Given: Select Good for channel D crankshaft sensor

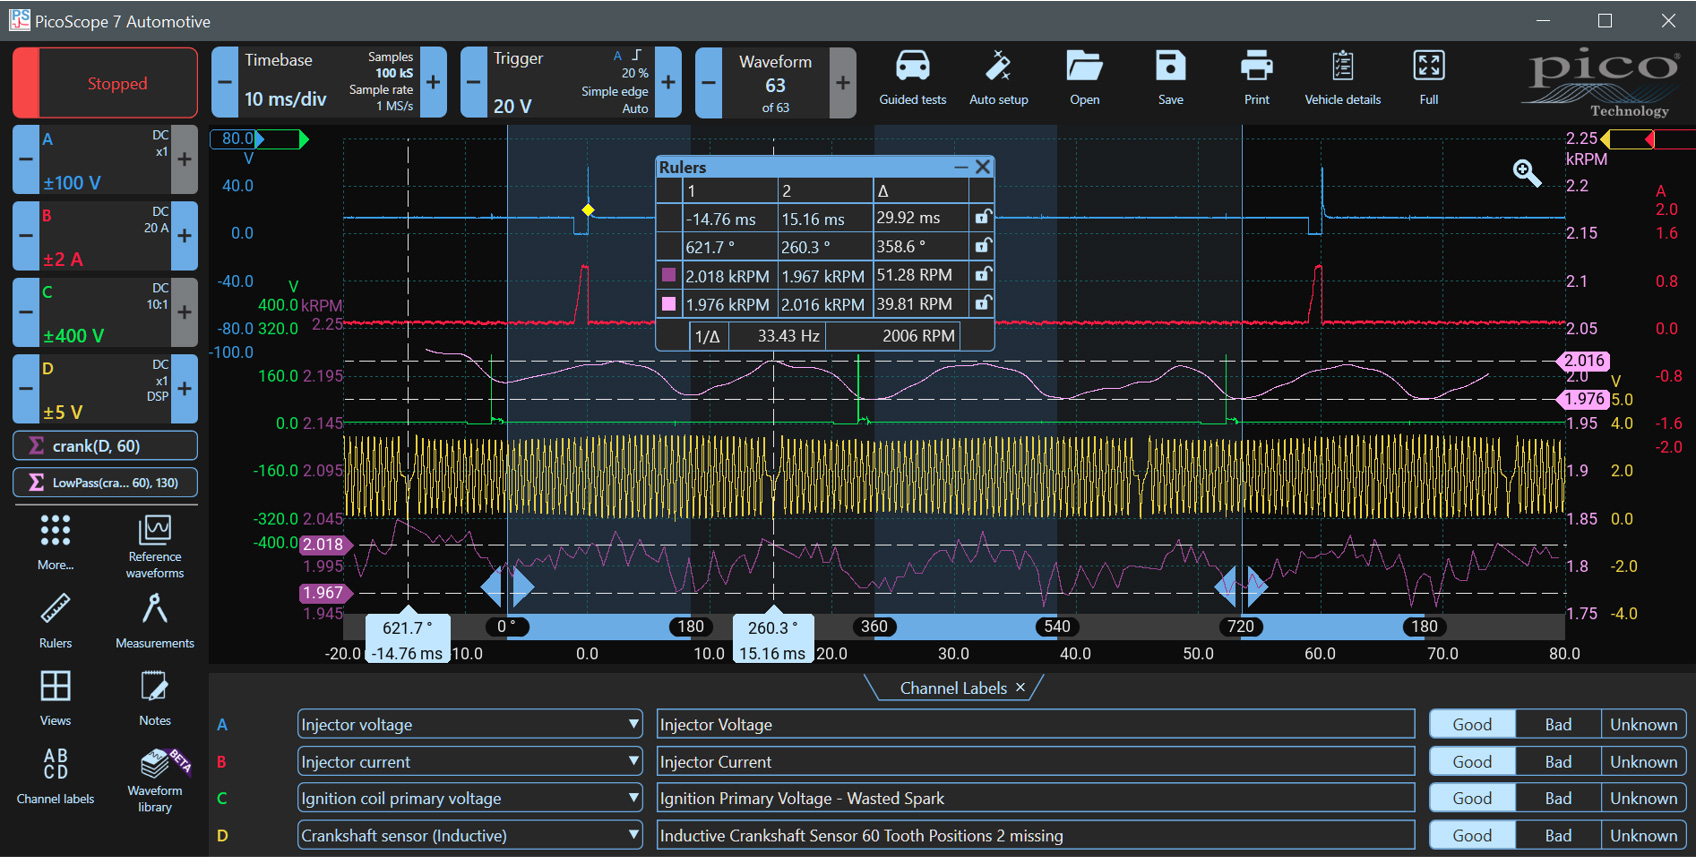Looking at the screenshot, I should [x=1472, y=835].
